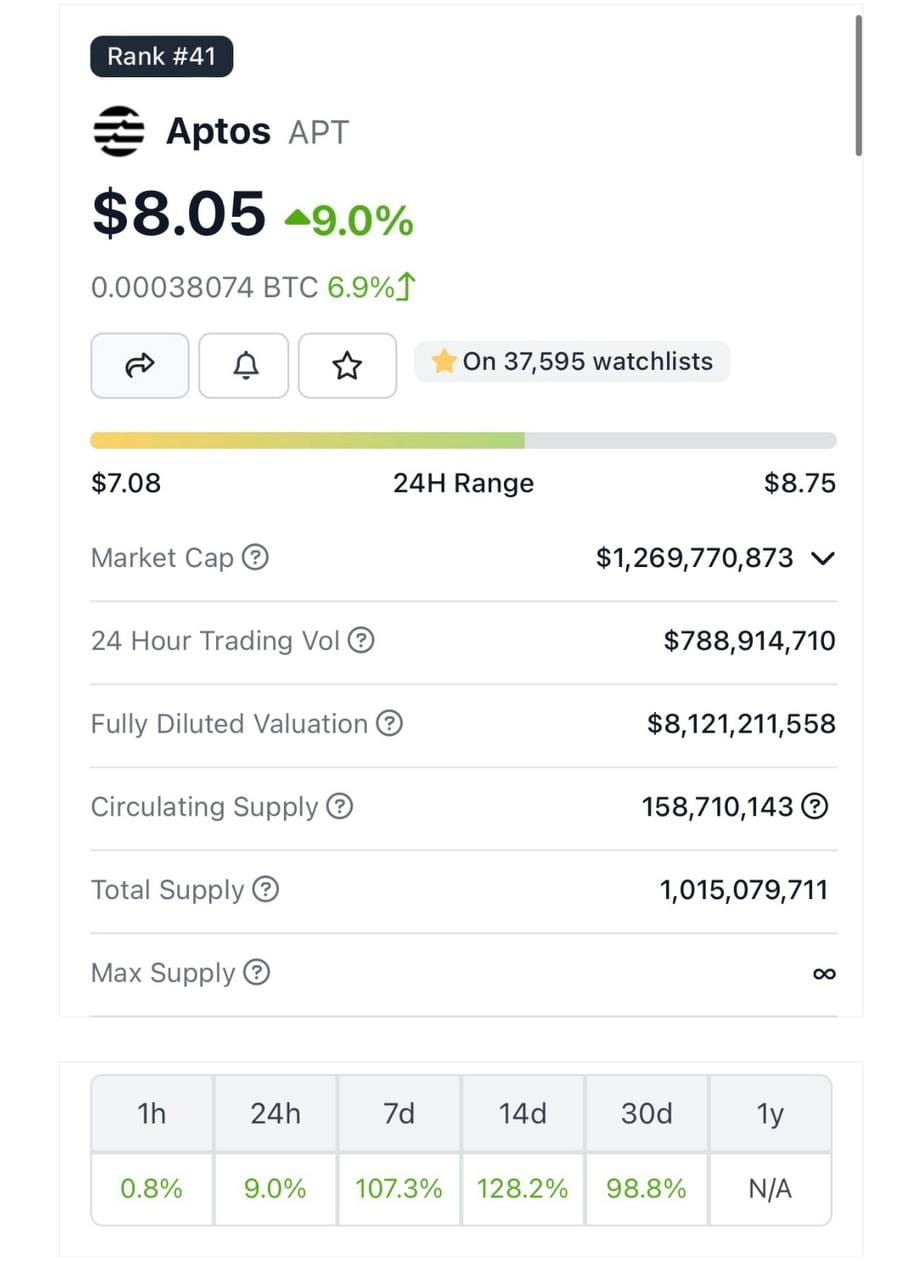Click the Circulating Supply question mark icon
The image size is (906, 1280).
341,807
